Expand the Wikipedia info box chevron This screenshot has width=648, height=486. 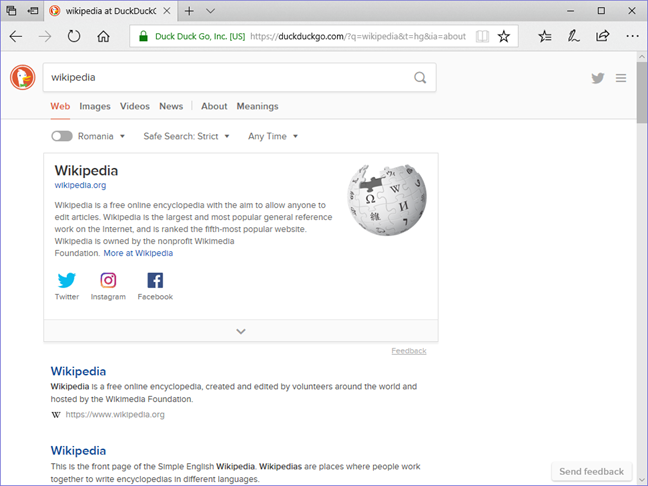click(241, 331)
